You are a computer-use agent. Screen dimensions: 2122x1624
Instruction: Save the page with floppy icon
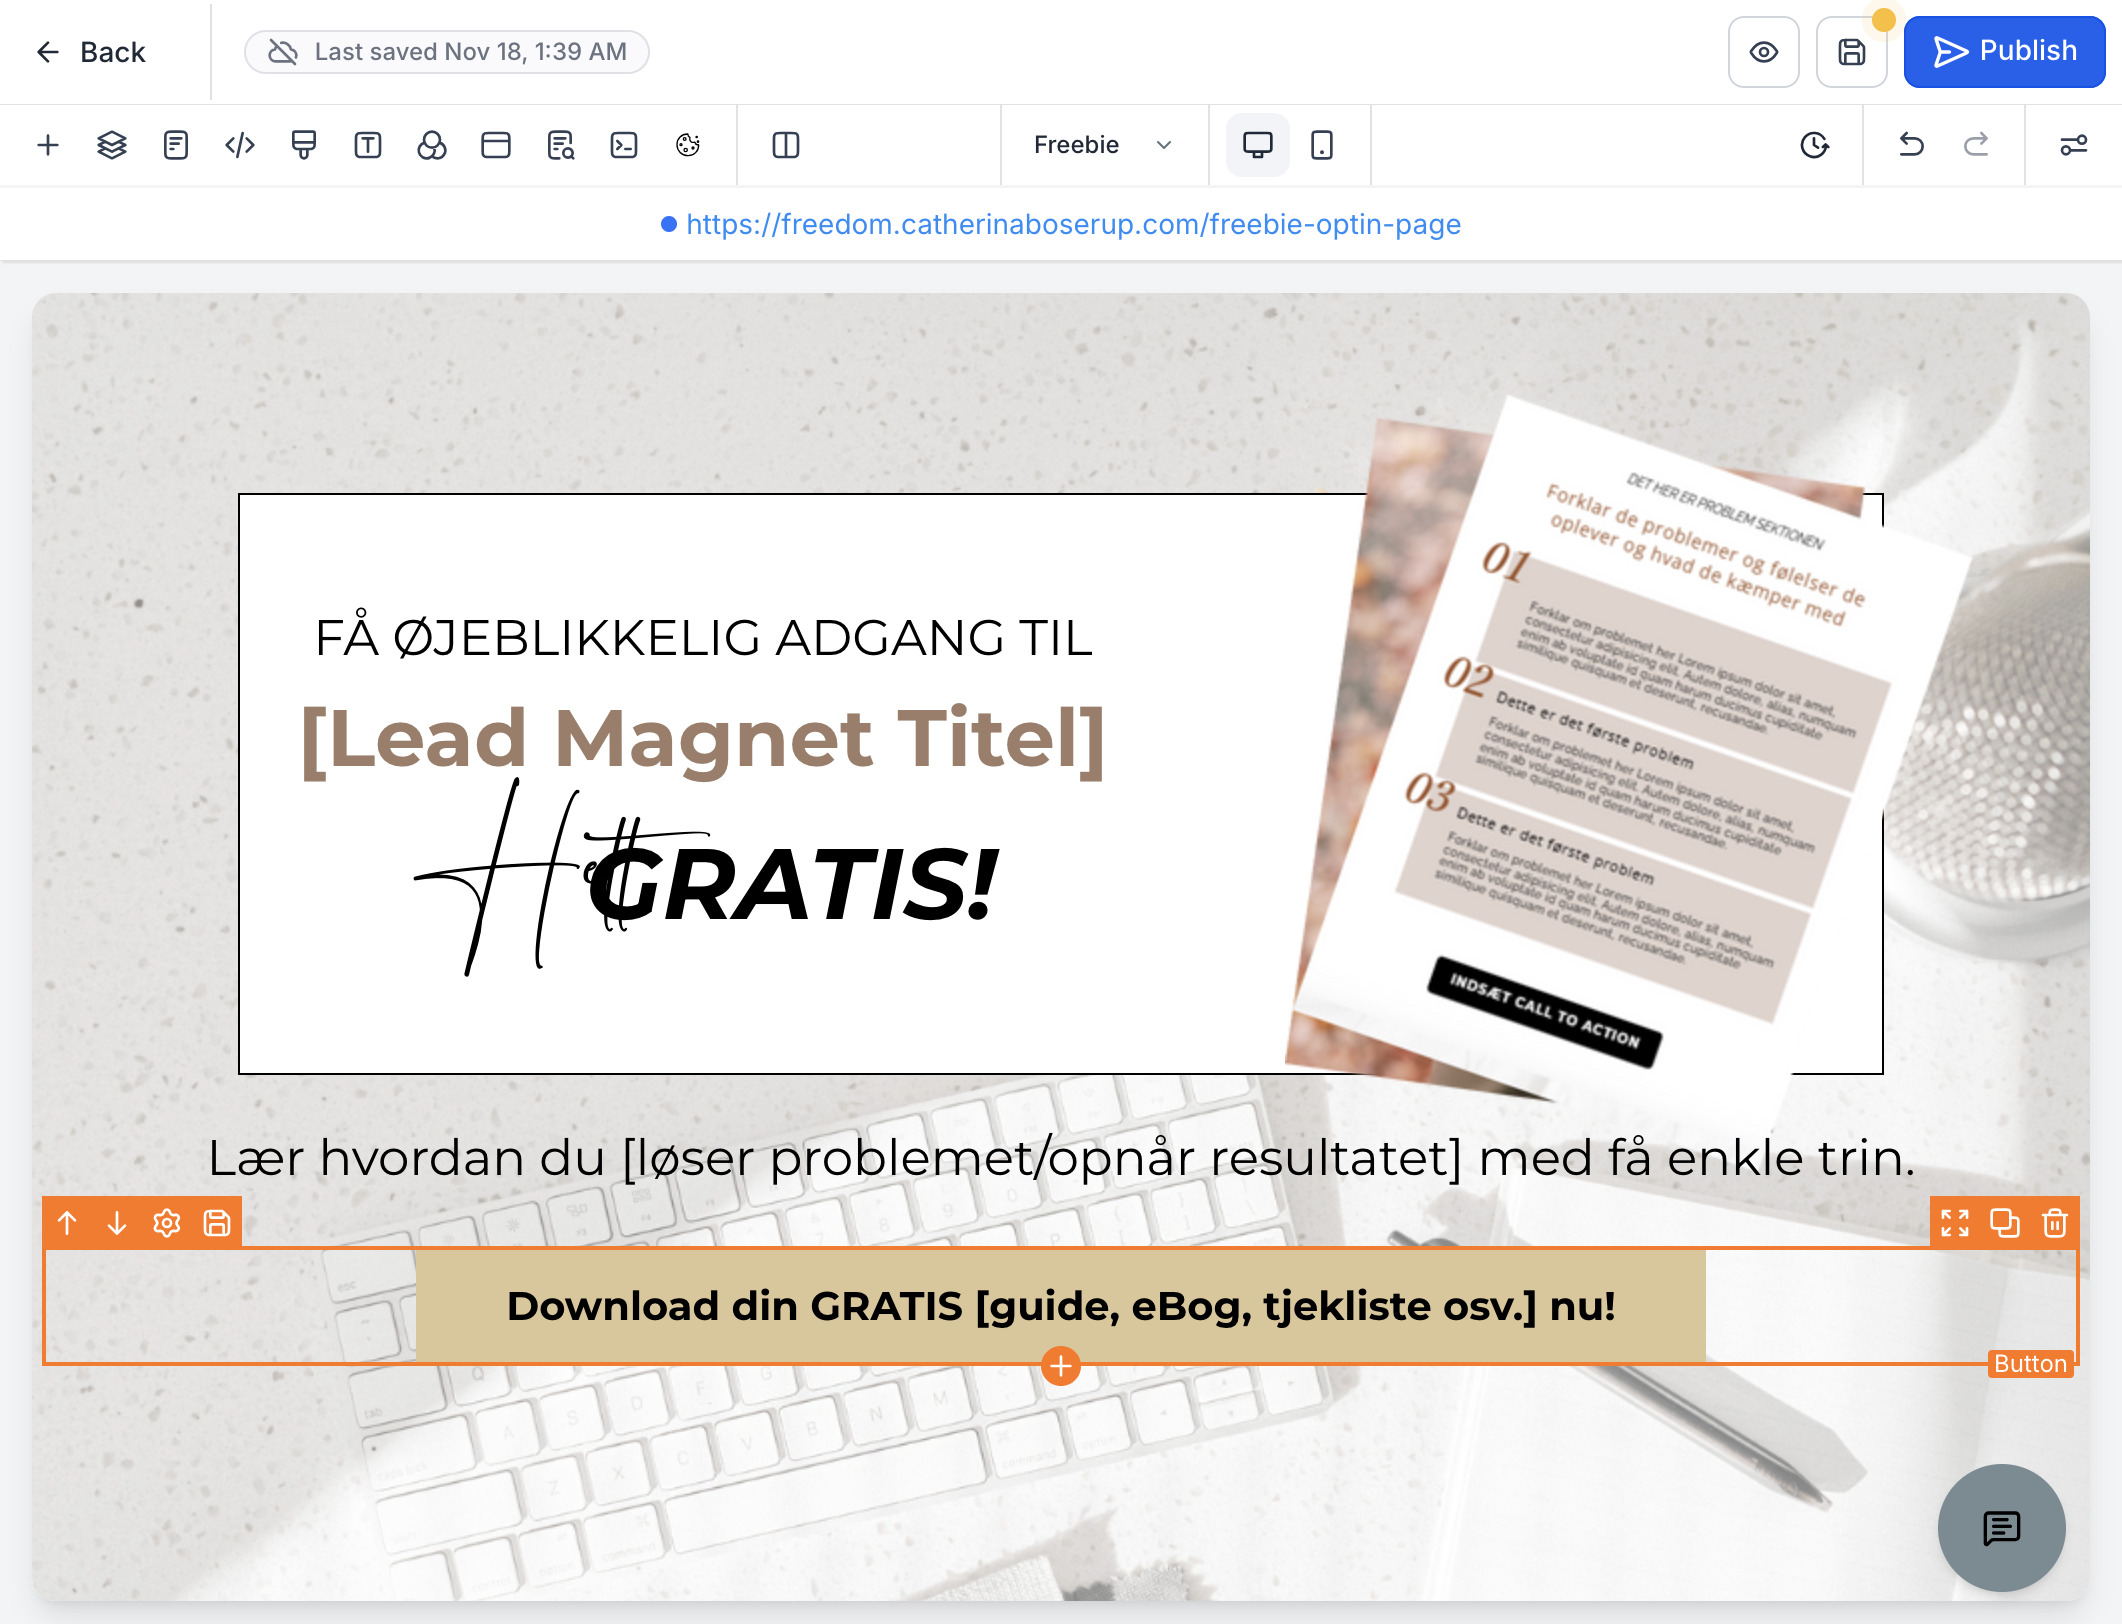coord(1851,52)
